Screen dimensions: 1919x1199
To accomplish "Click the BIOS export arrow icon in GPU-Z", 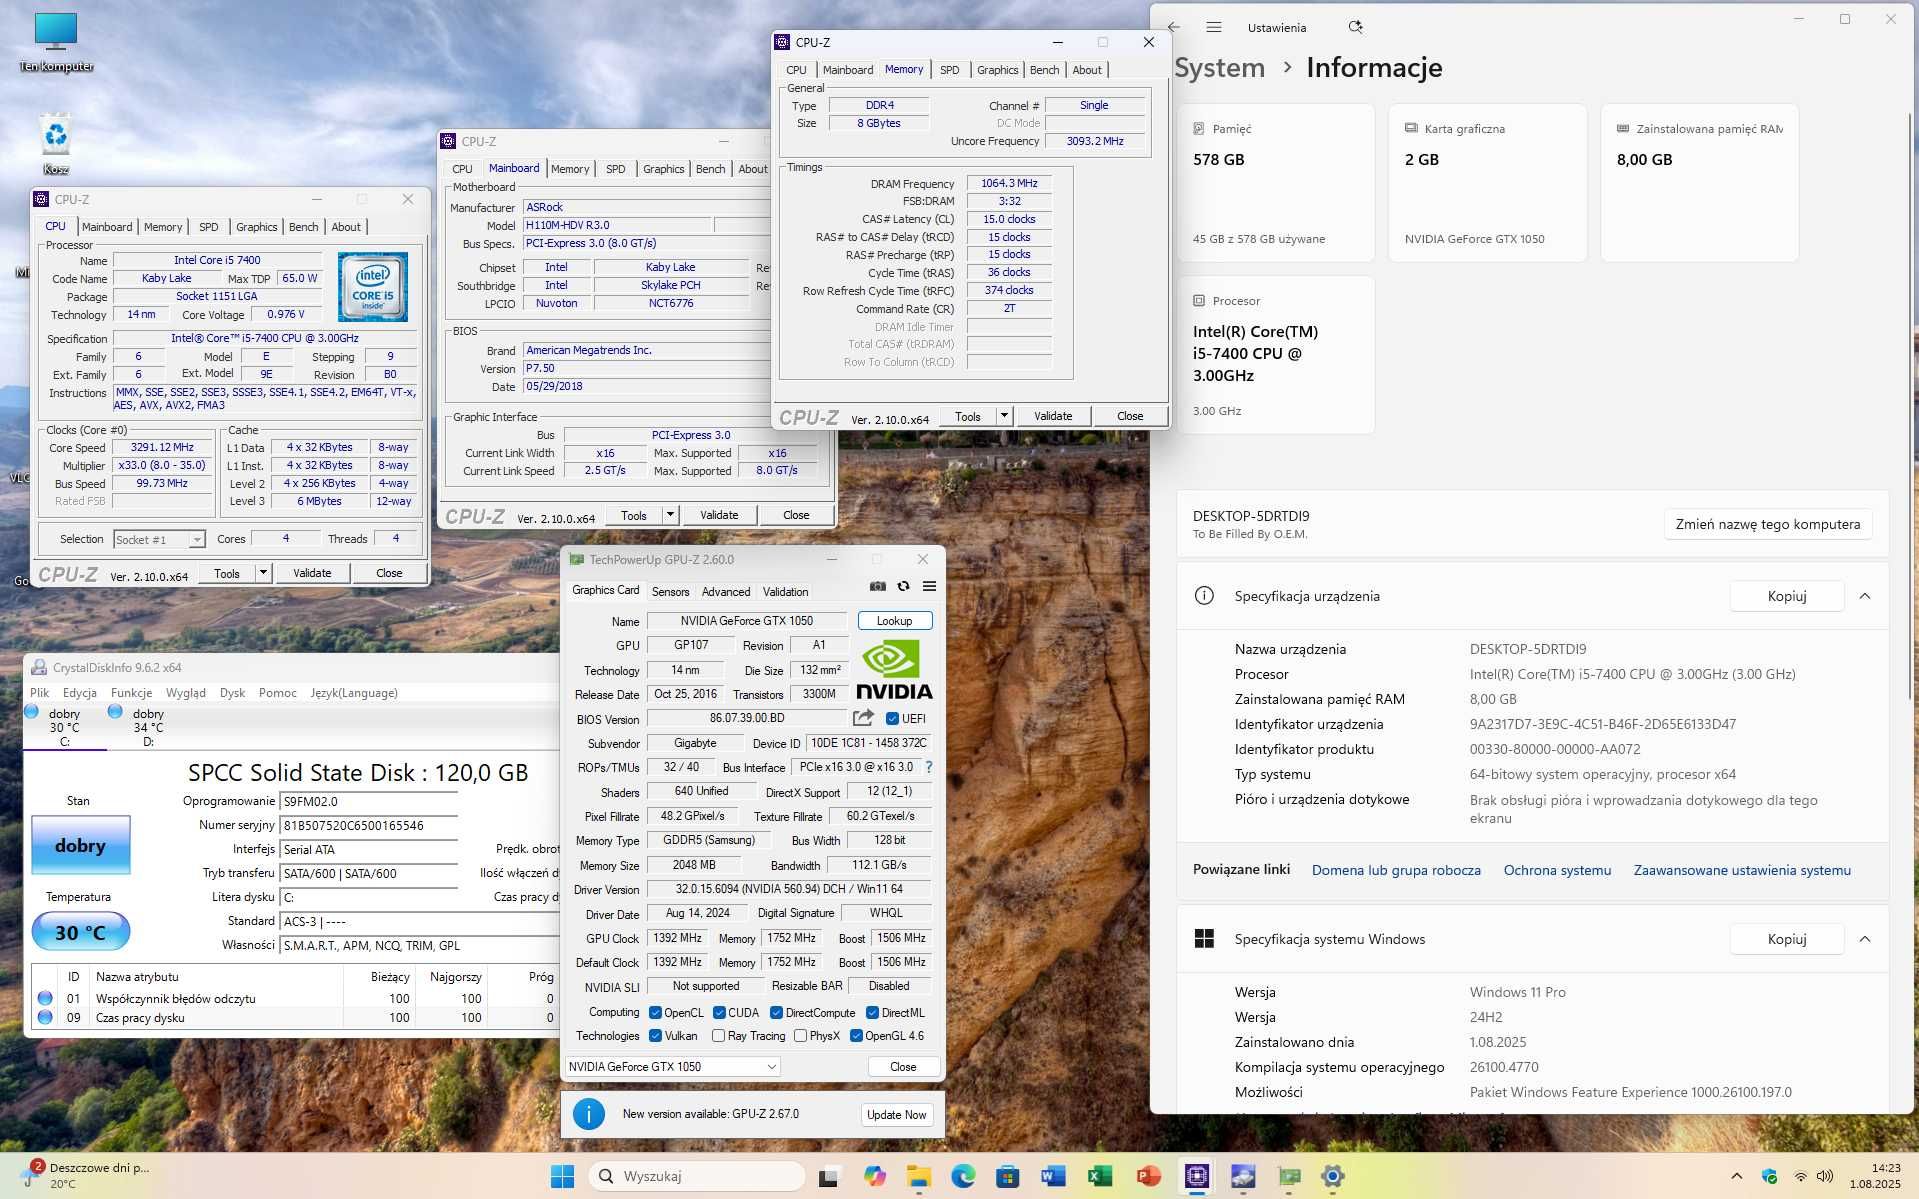I will click(863, 718).
